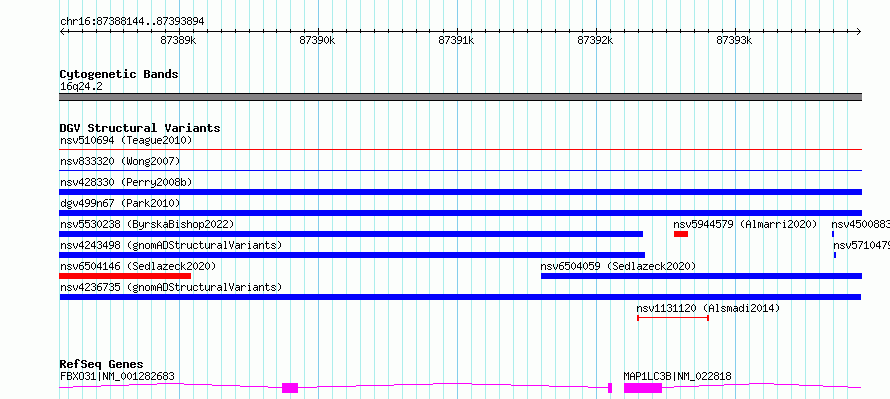Select the gray 16q24.2 cytogenetic band bar
Image resolution: width=890 pixels, height=399 pixels.
pos(460,97)
